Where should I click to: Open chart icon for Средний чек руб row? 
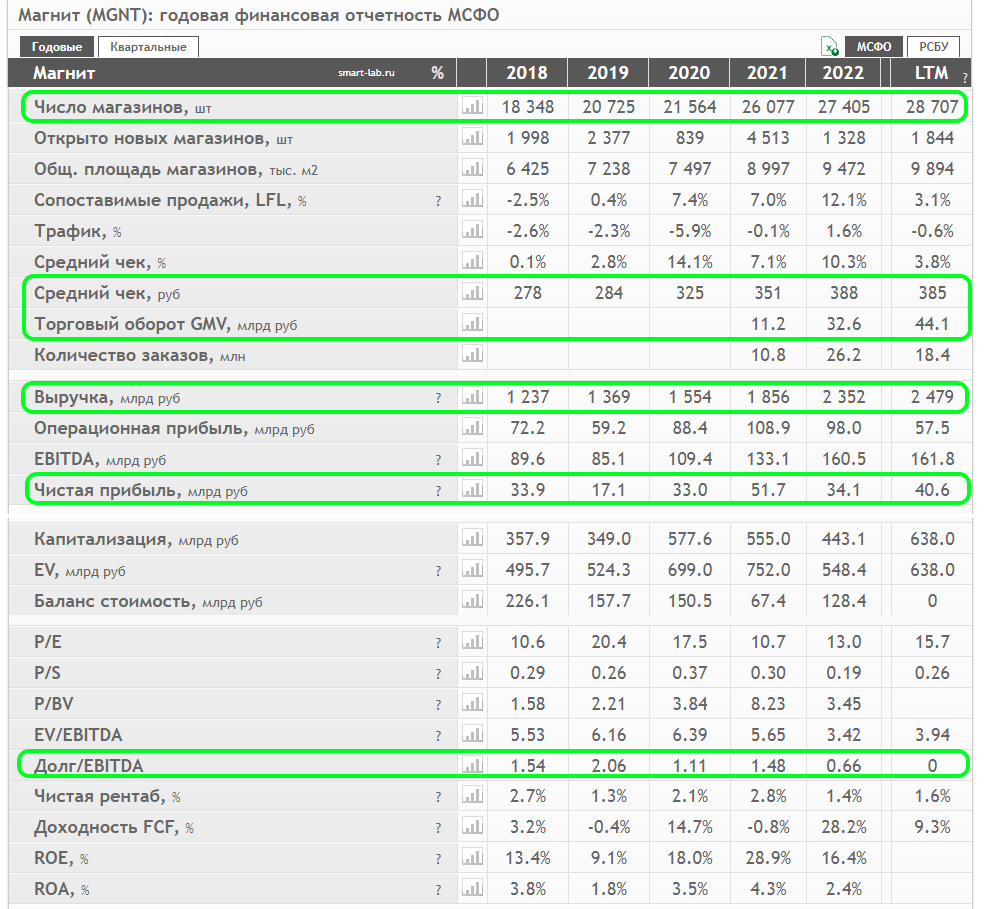click(x=472, y=292)
